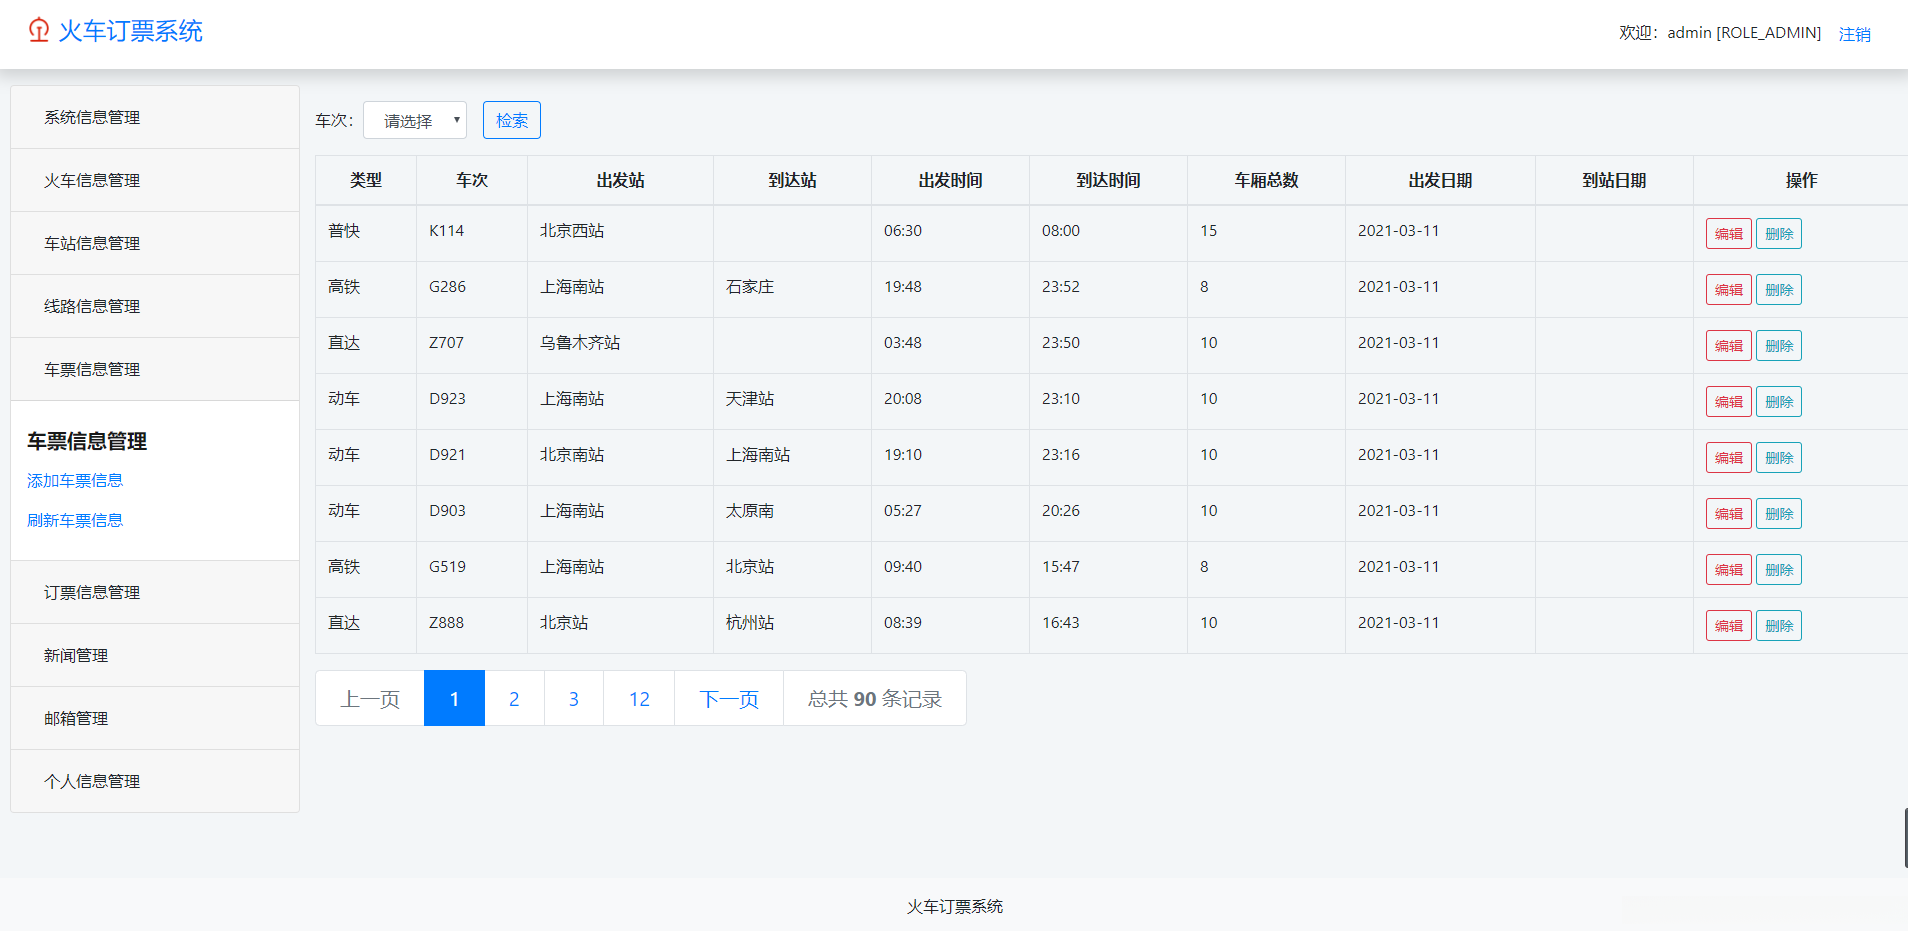Click 添加车票信息 link
This screenshot has width=1908, height=931.
(75, 481)
